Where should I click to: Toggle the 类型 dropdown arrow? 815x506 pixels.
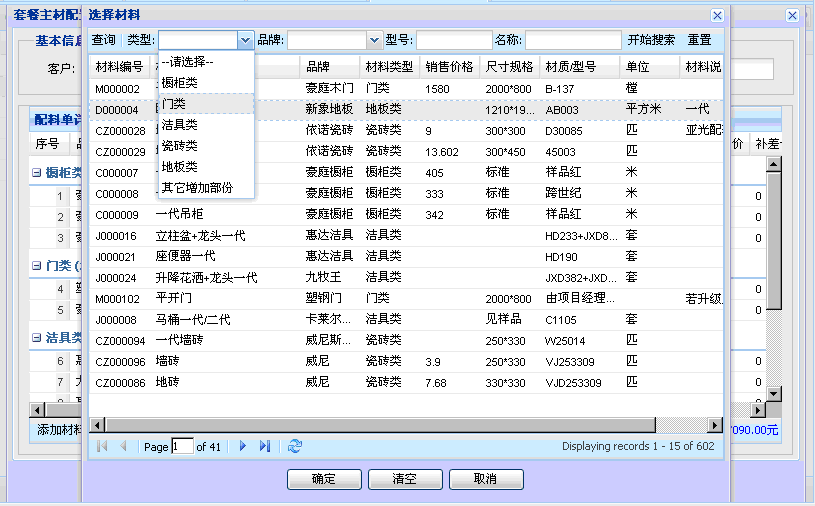click(245, 40)
